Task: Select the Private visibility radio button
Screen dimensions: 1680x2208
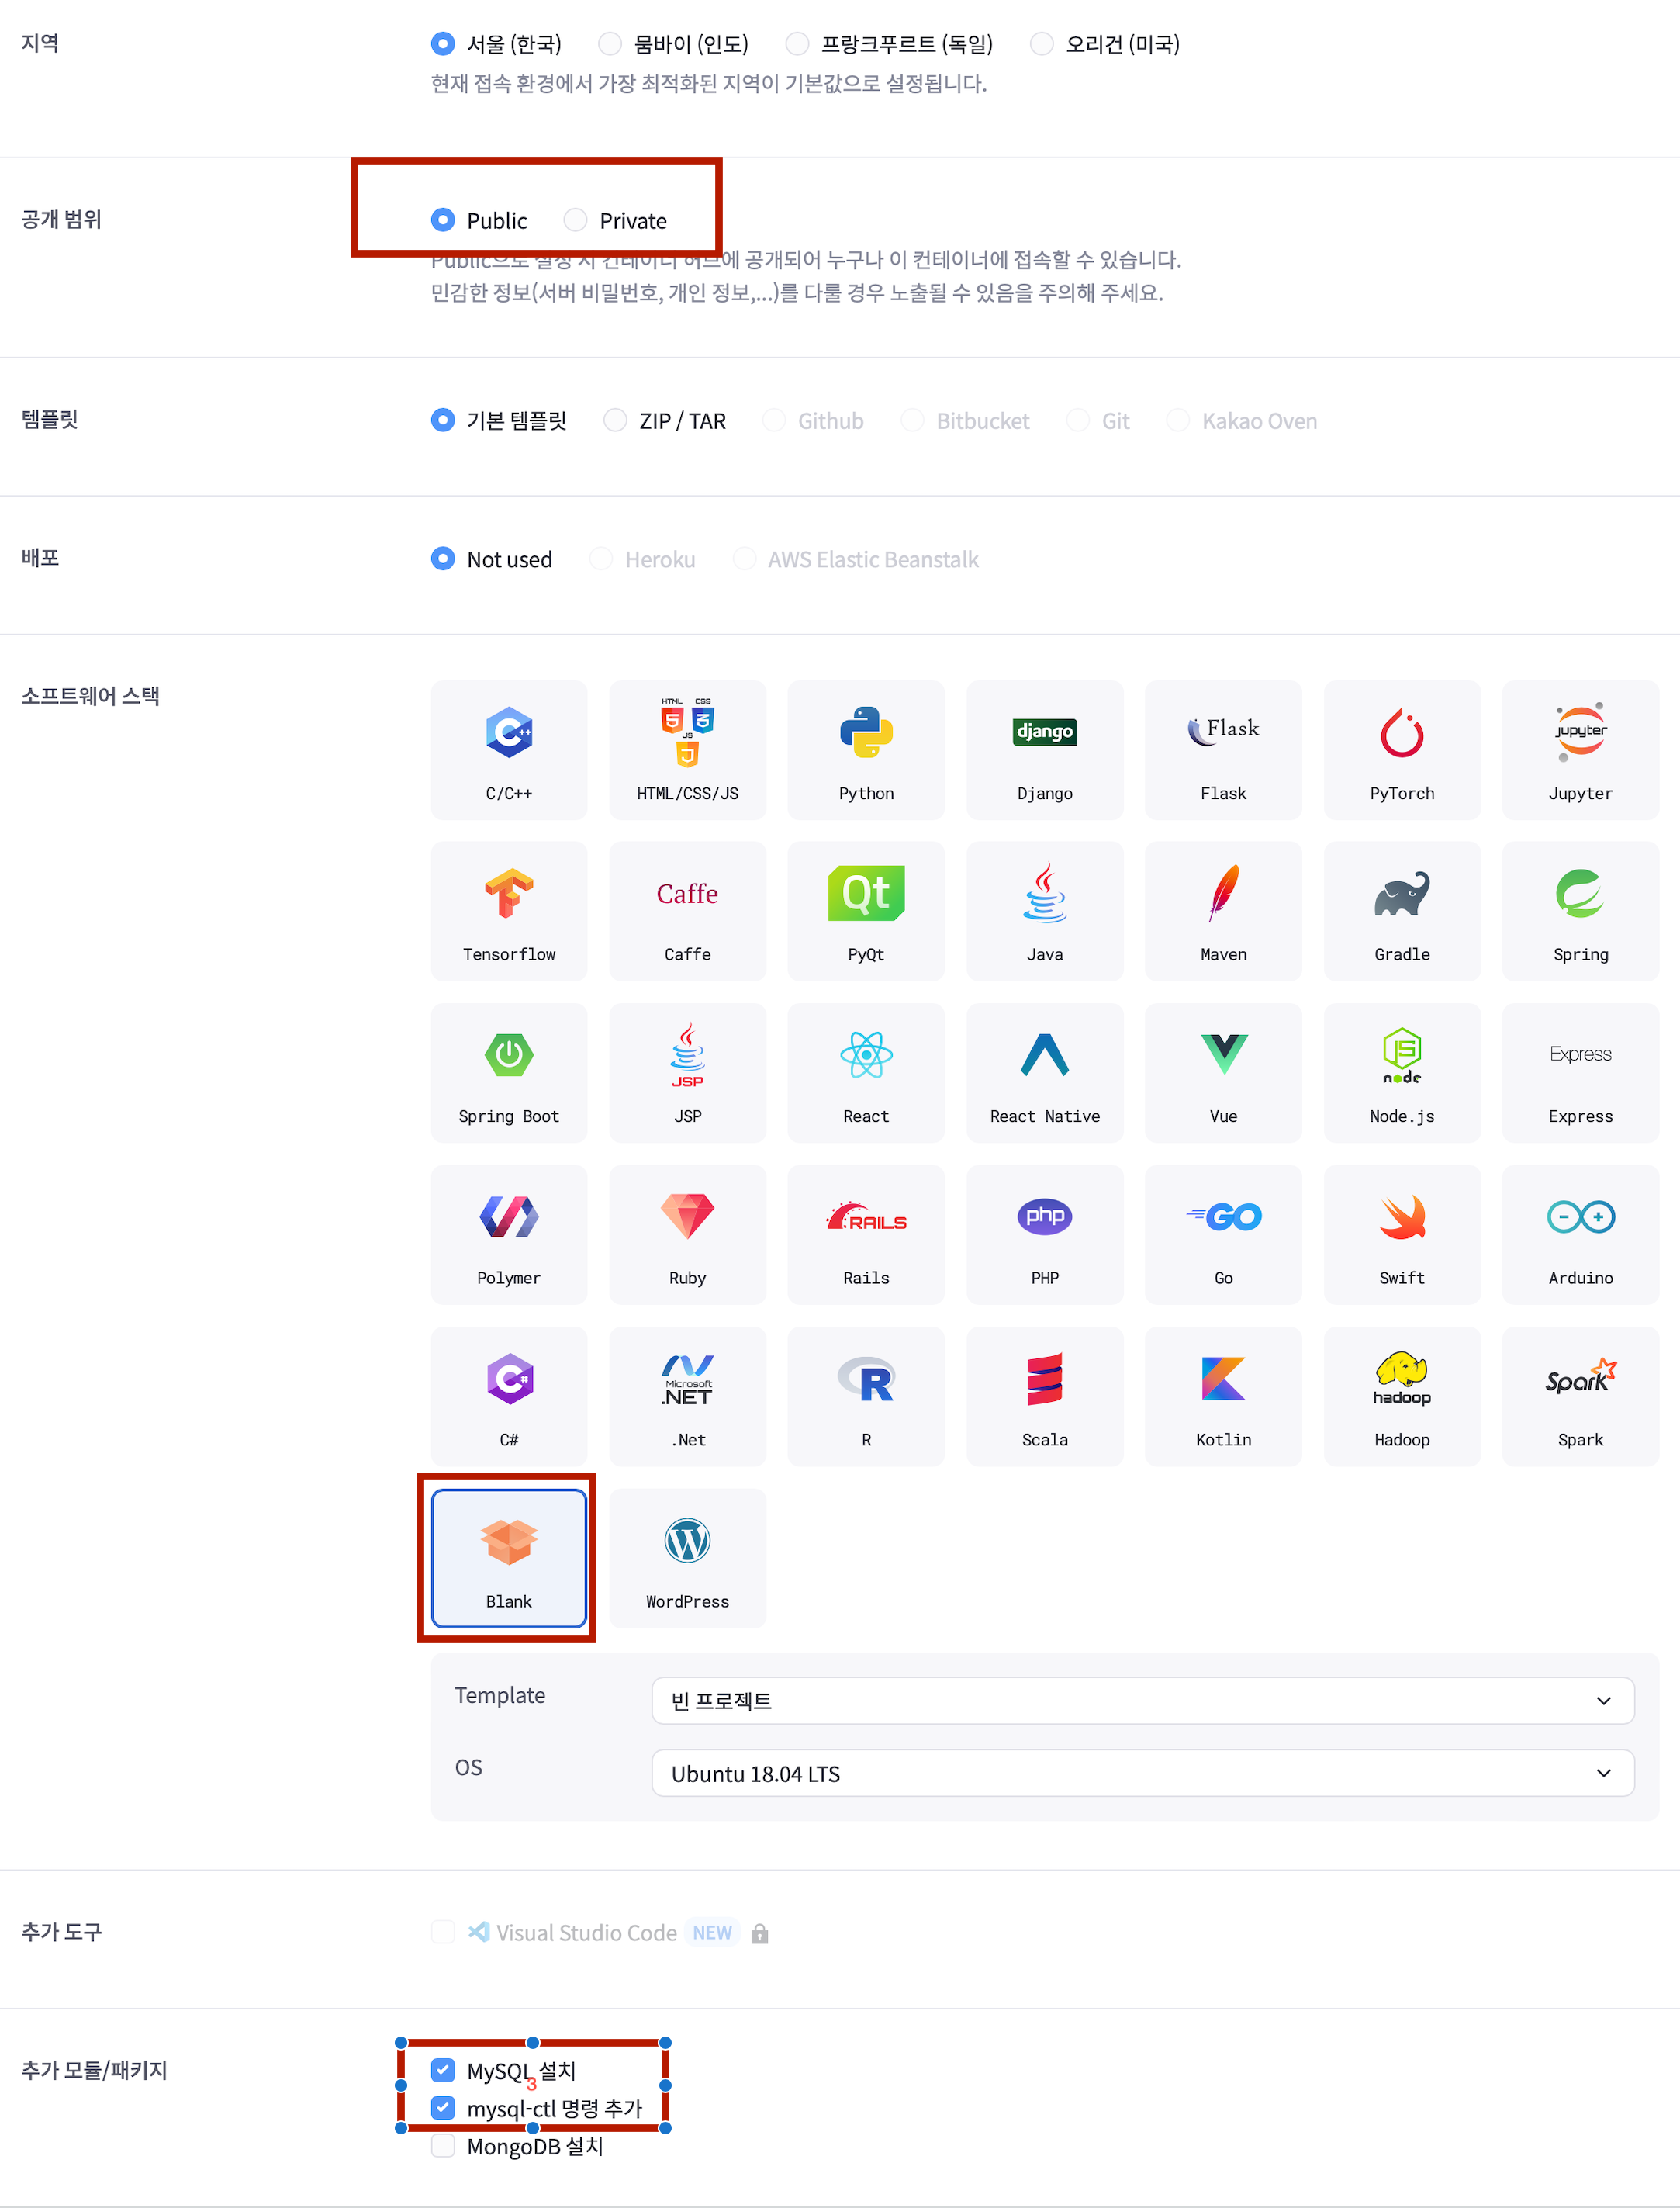Action: pos(576,220)
